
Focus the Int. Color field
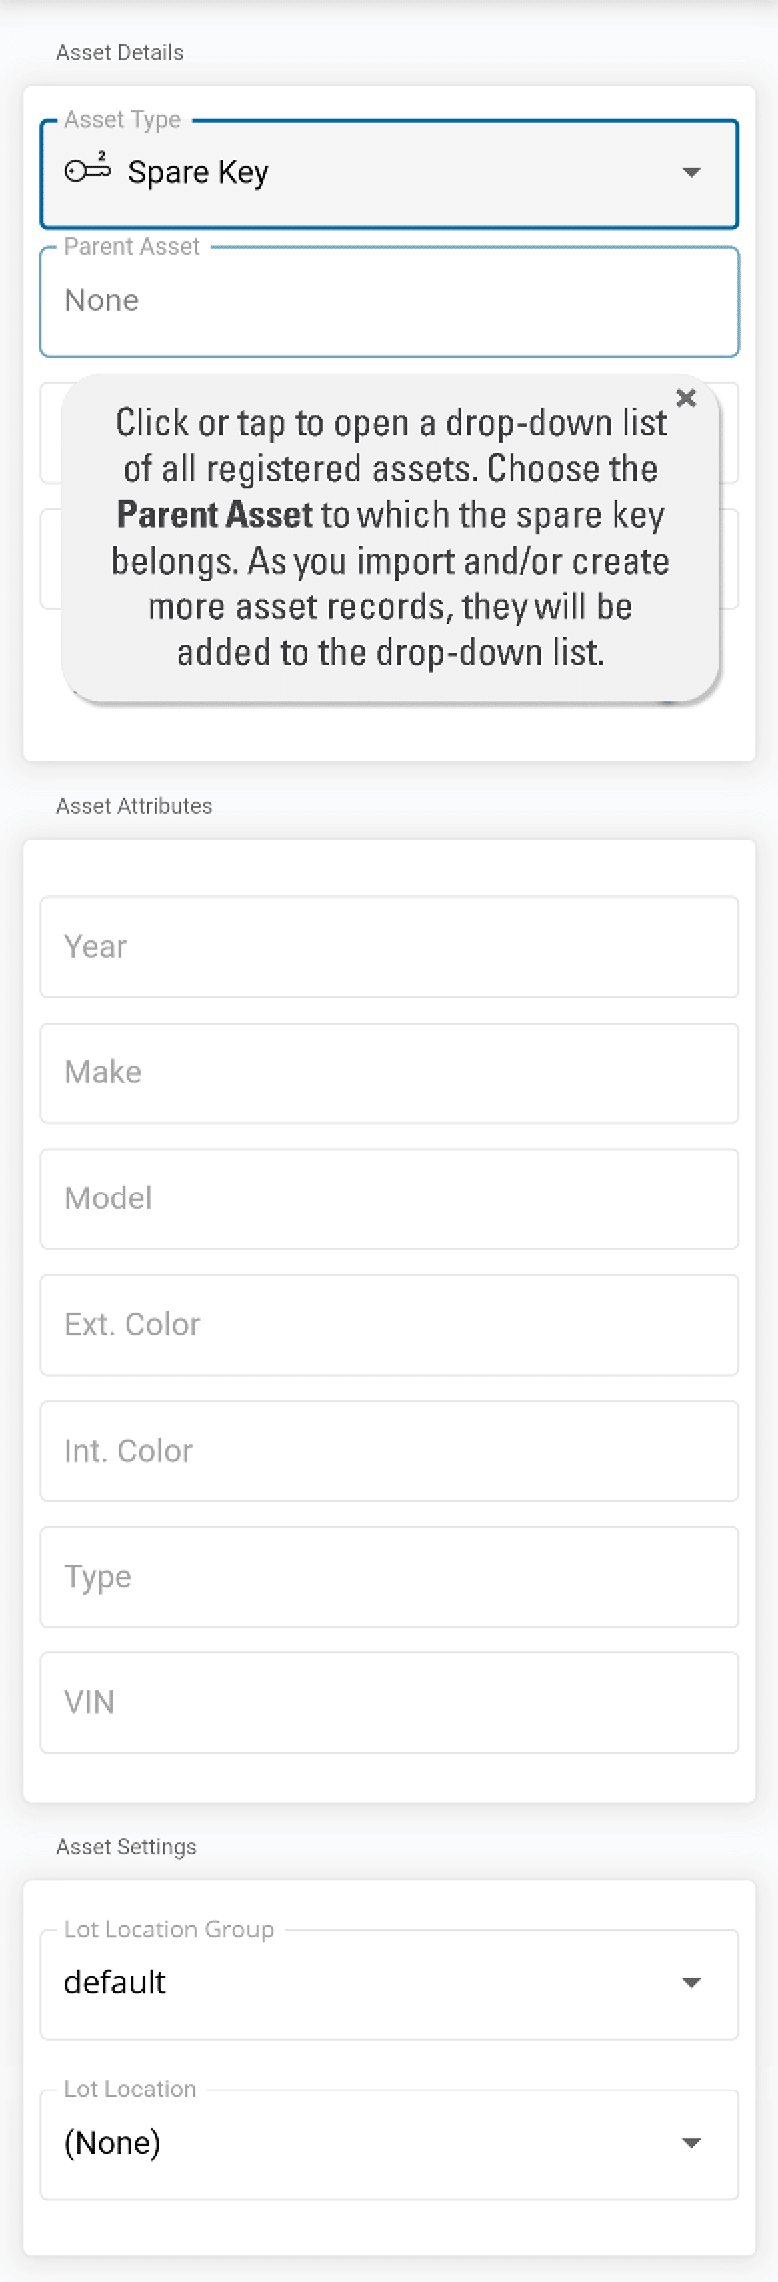(389, 1451)
